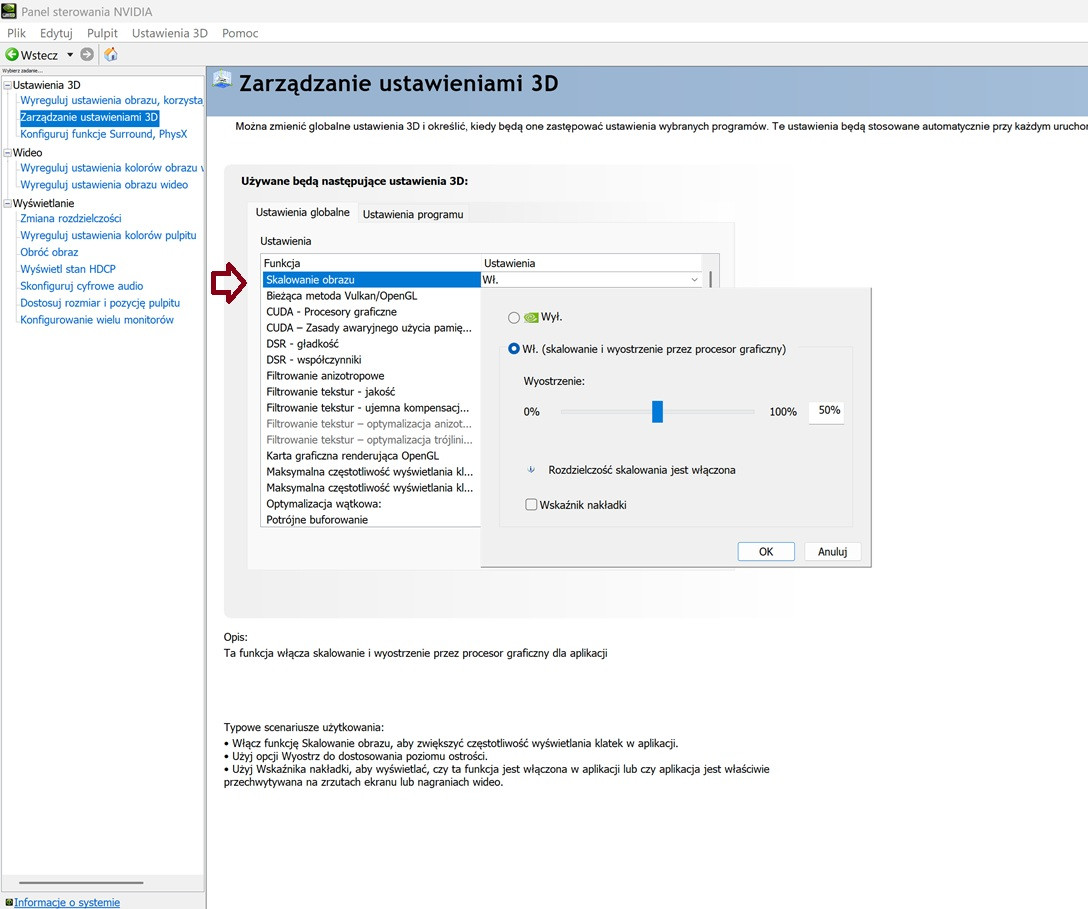Open Konfigurowanie wielu monitorów page
The image size is (1088, 909).
click(x=97, y=320)
